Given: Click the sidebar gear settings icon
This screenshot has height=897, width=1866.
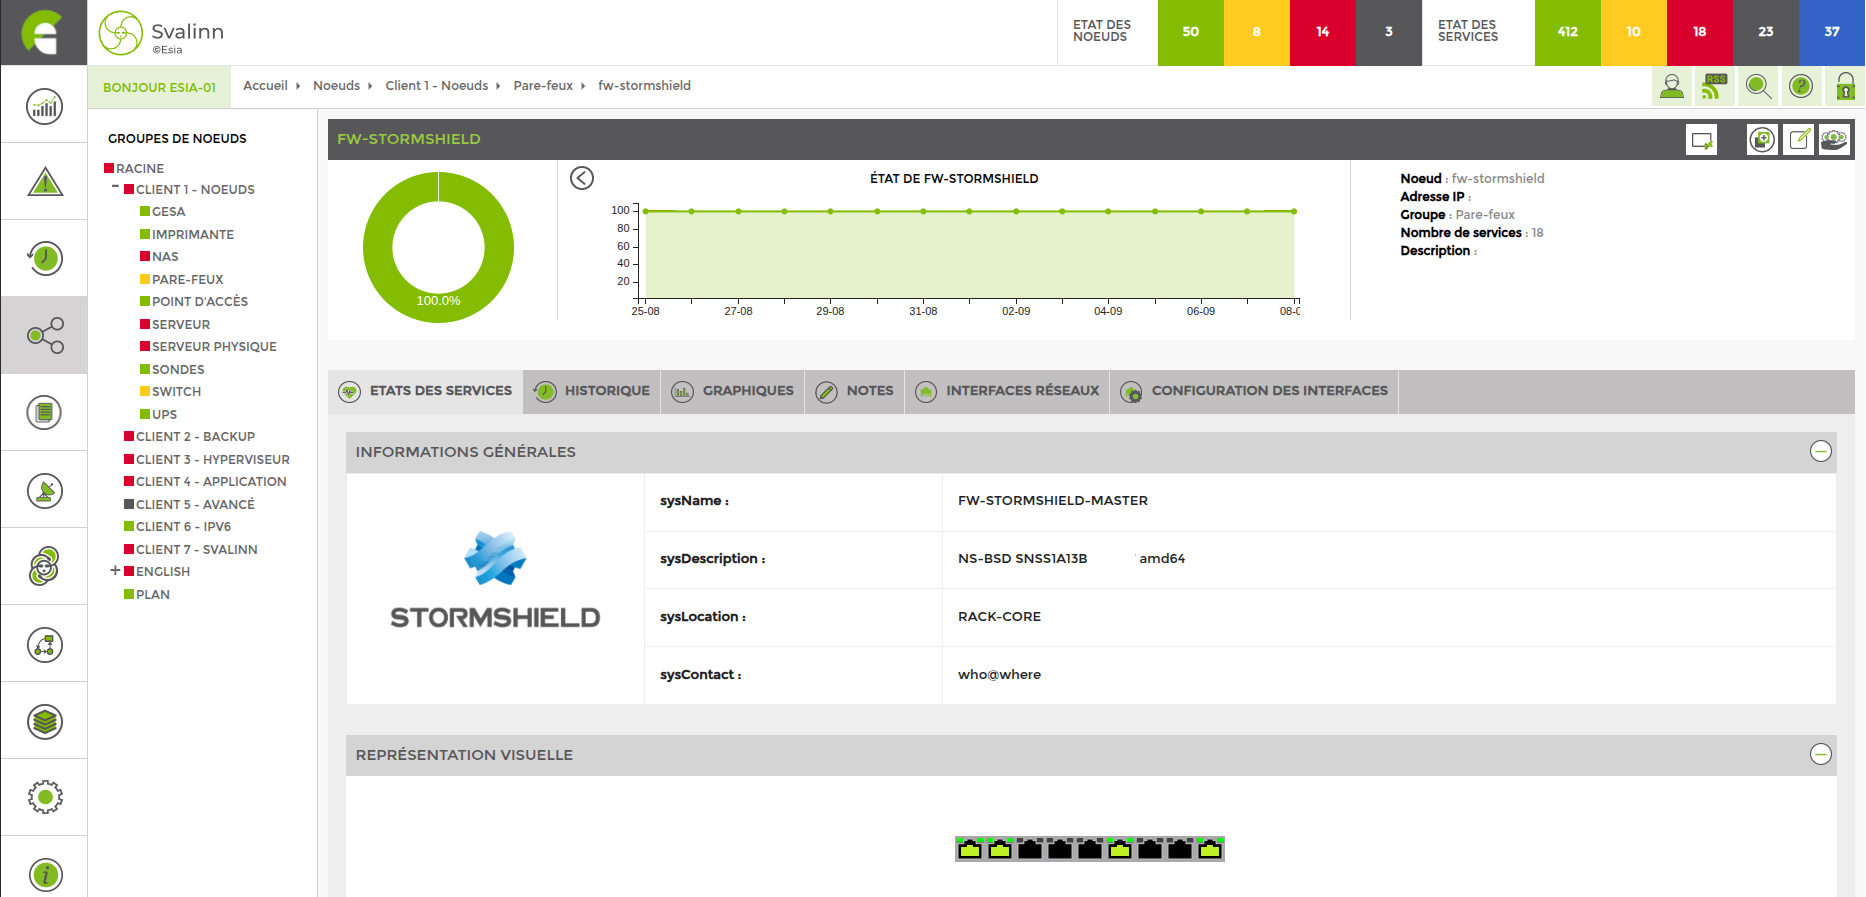Looking at the screenshot, I should 44,797.
